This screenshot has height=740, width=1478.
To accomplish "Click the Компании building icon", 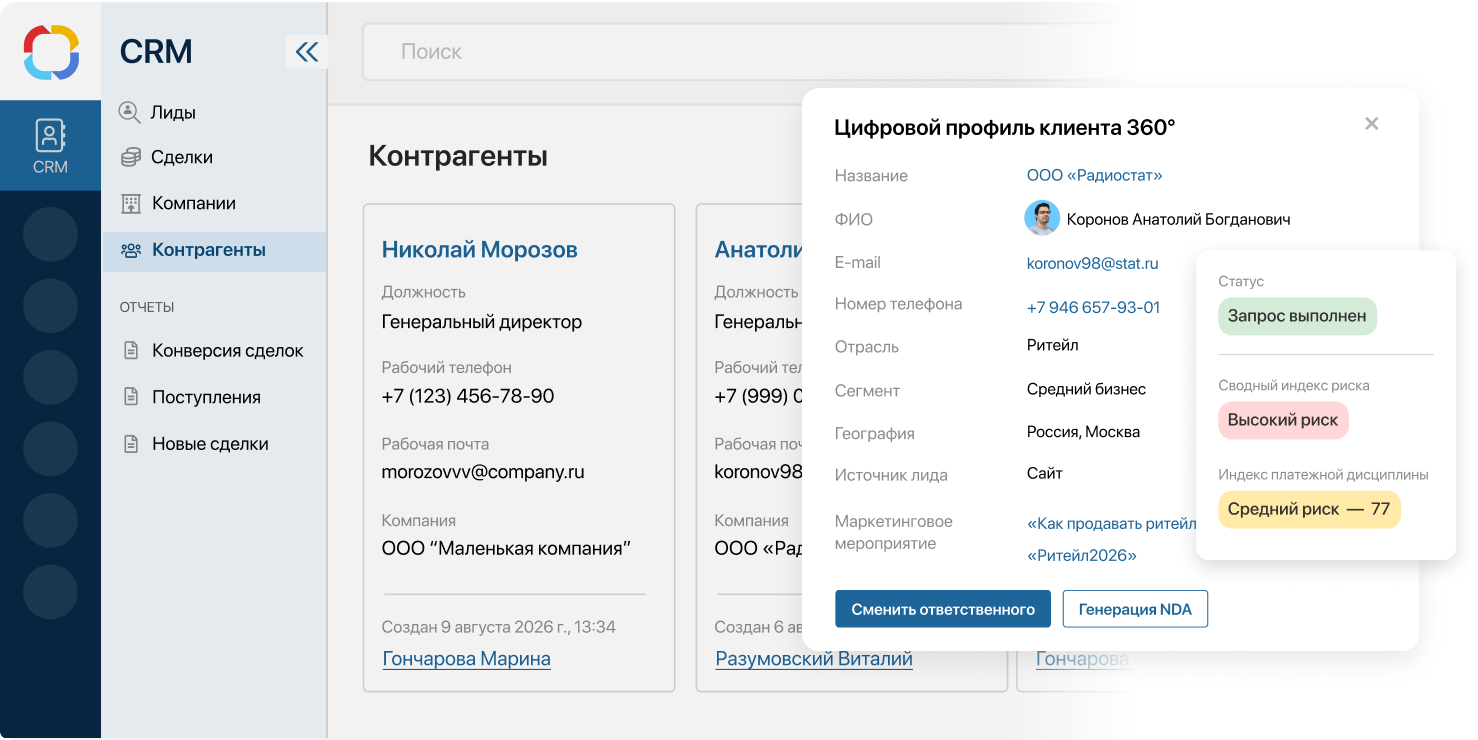I will [x=130, y=203].
